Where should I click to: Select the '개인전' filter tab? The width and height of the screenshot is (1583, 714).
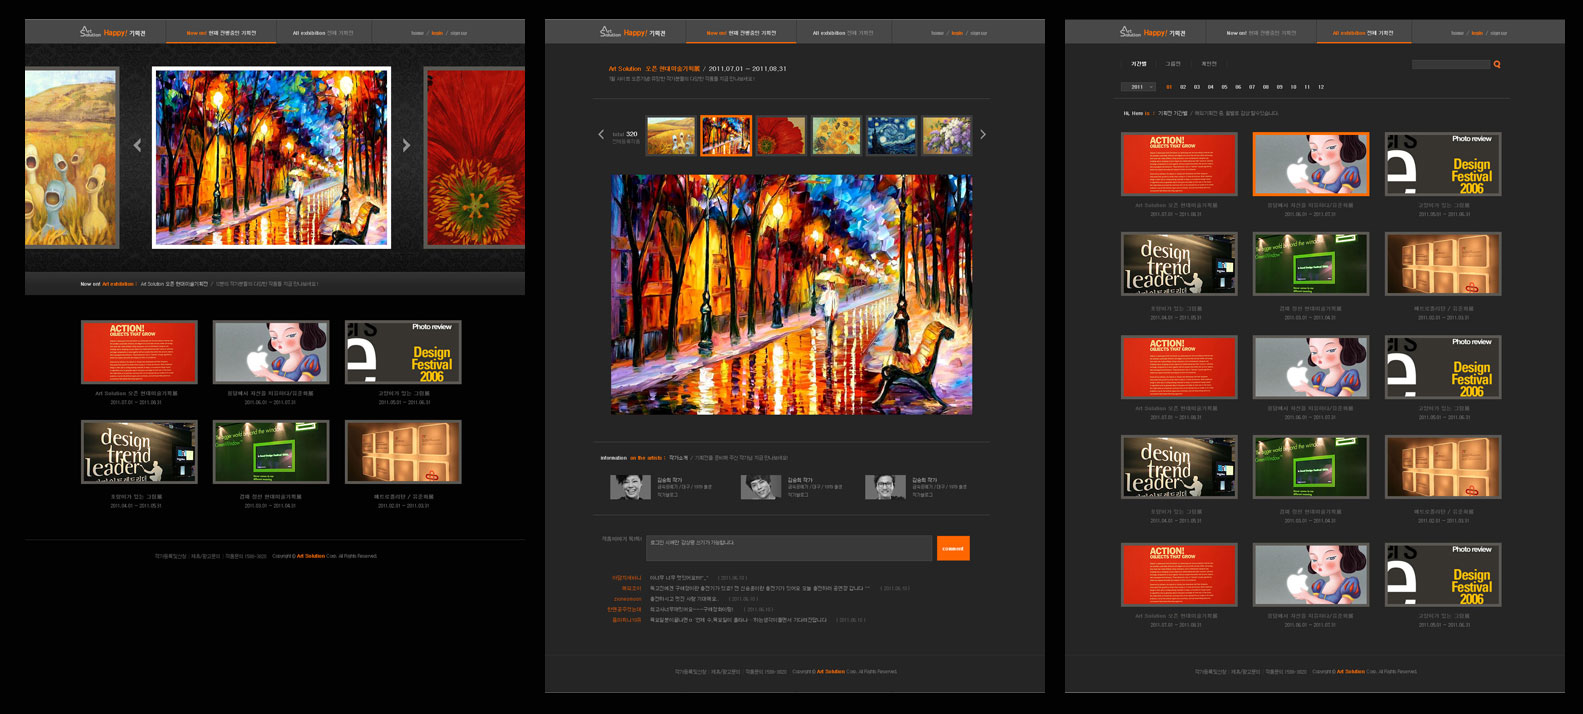[x=1209, y=64]
